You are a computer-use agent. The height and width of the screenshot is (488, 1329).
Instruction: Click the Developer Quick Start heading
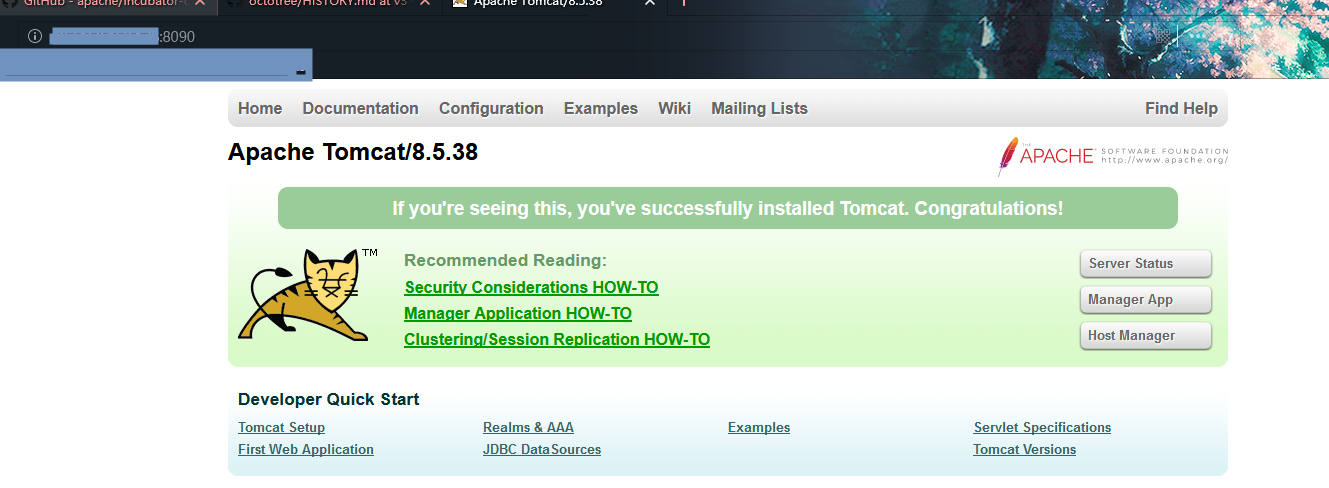pyautogui.click(x=329, y=400)
